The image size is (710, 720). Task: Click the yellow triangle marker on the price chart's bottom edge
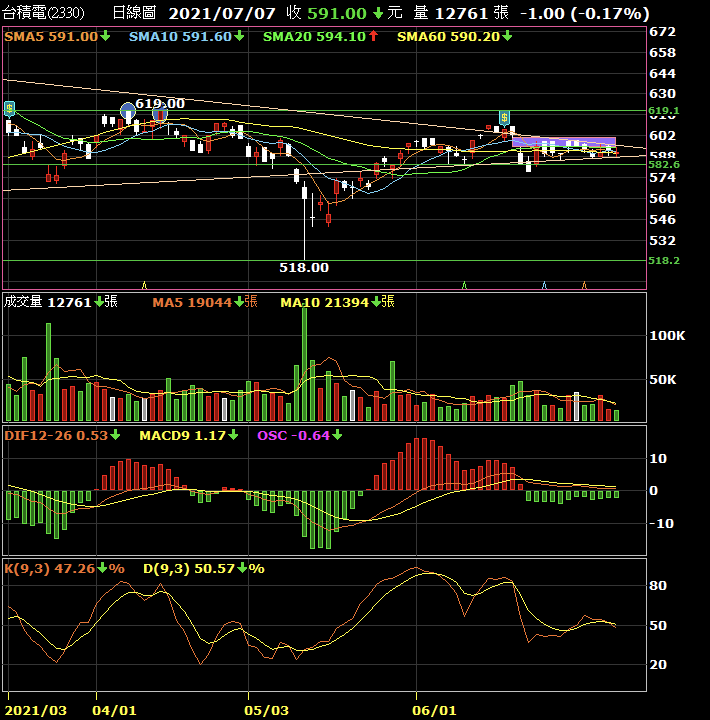click(144, 285)
